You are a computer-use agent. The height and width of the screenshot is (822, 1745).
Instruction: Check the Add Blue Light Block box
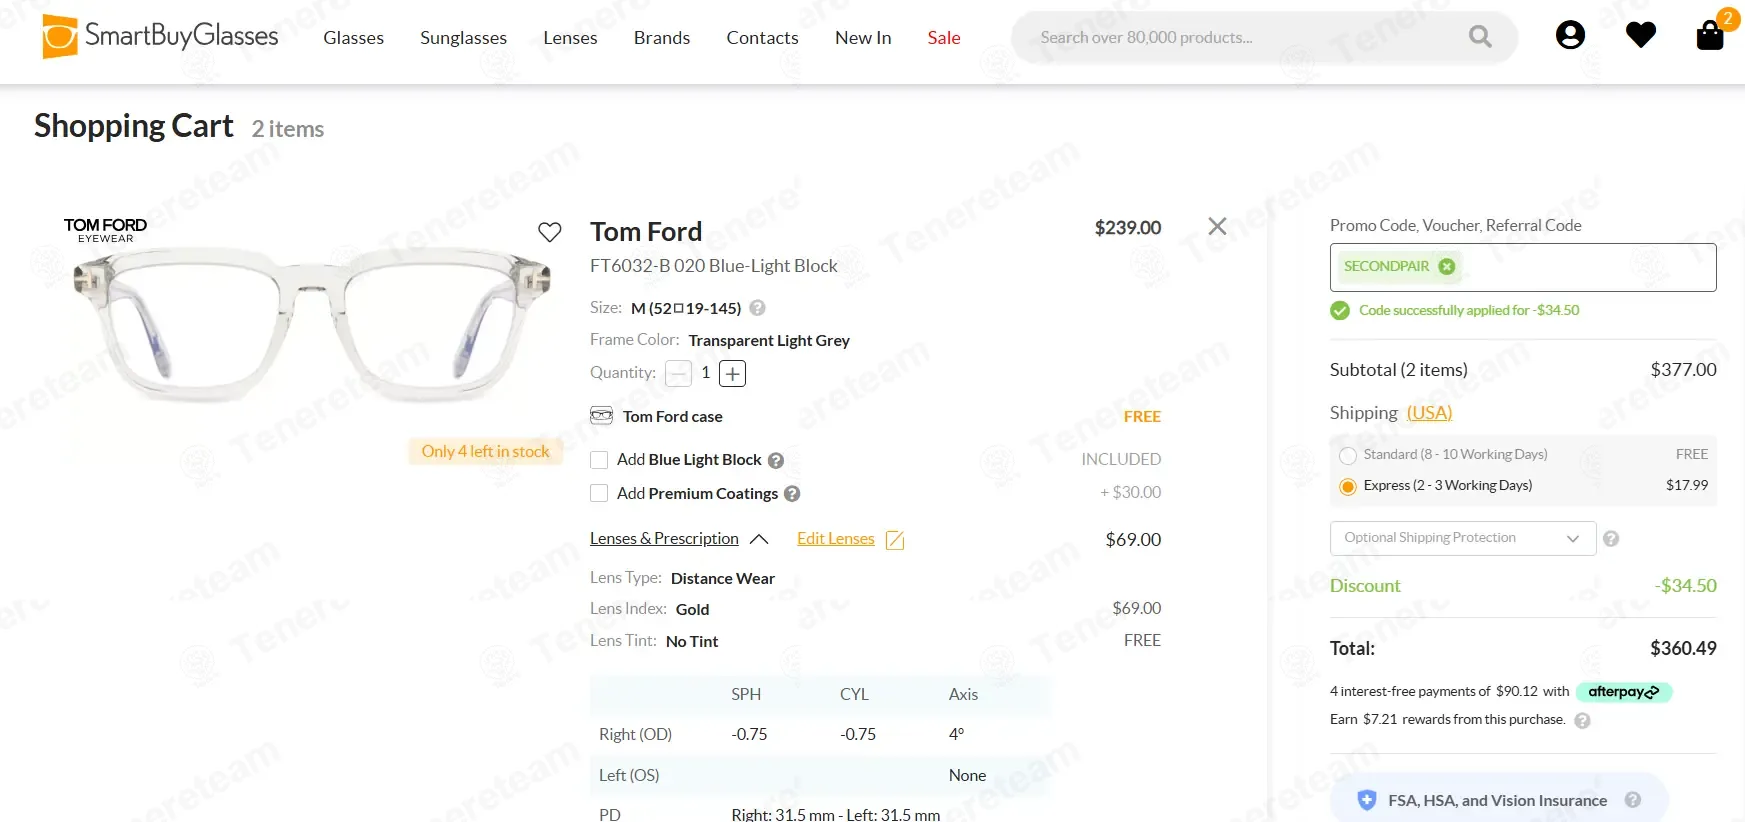click(599, 460)
